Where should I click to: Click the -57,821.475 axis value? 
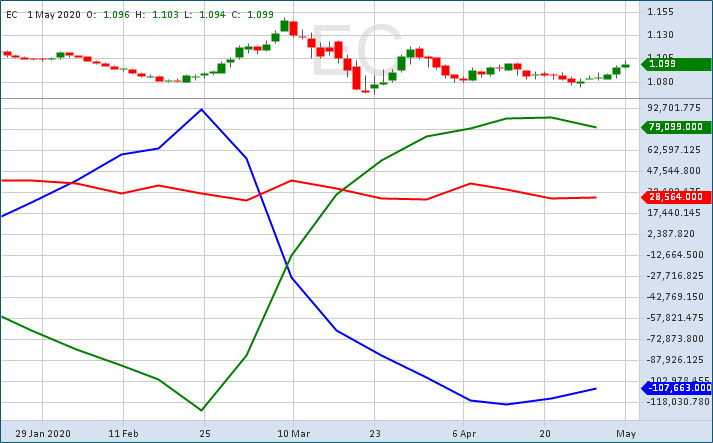click(675, 318)
